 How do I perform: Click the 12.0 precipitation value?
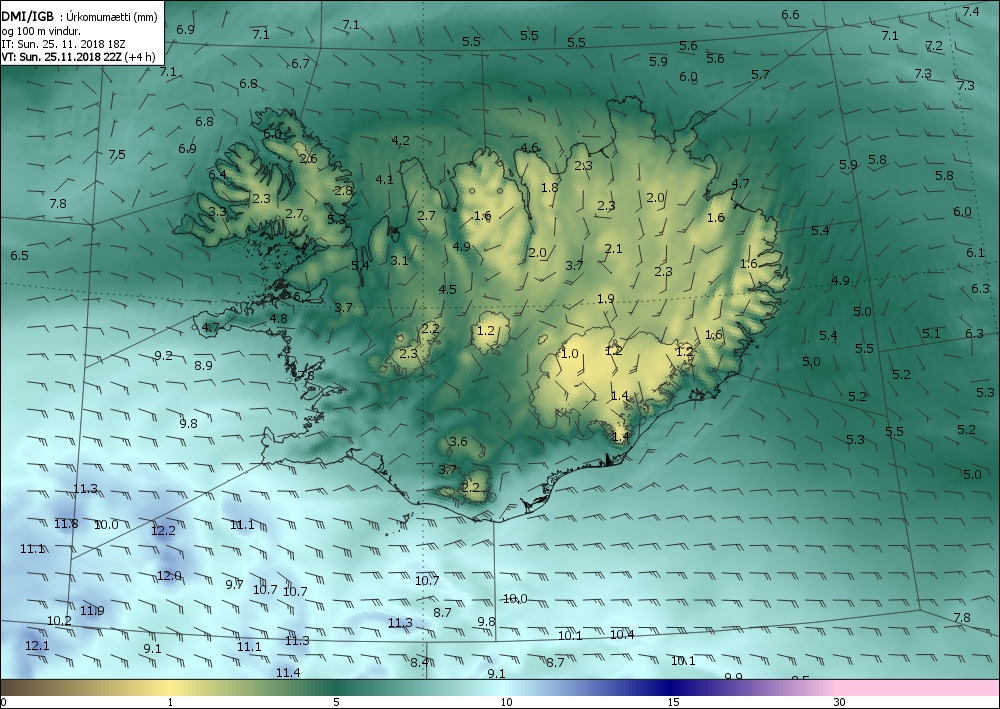pyautogui.click(x=169, y=576)
